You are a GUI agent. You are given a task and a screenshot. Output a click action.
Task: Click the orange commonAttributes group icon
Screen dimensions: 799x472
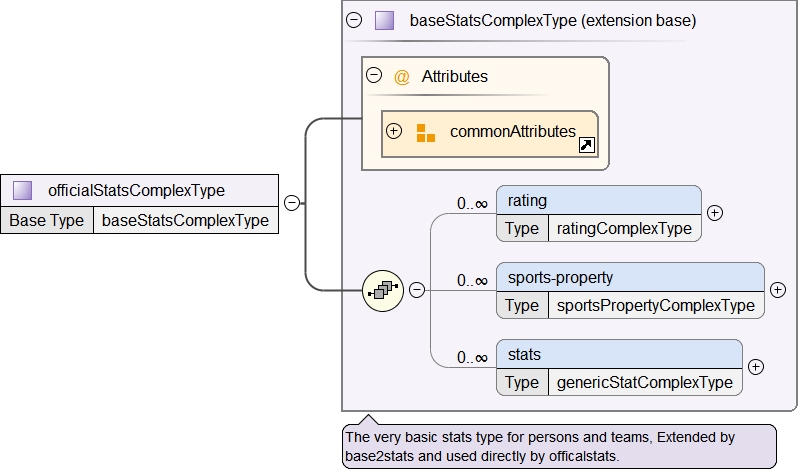(426, 132)
